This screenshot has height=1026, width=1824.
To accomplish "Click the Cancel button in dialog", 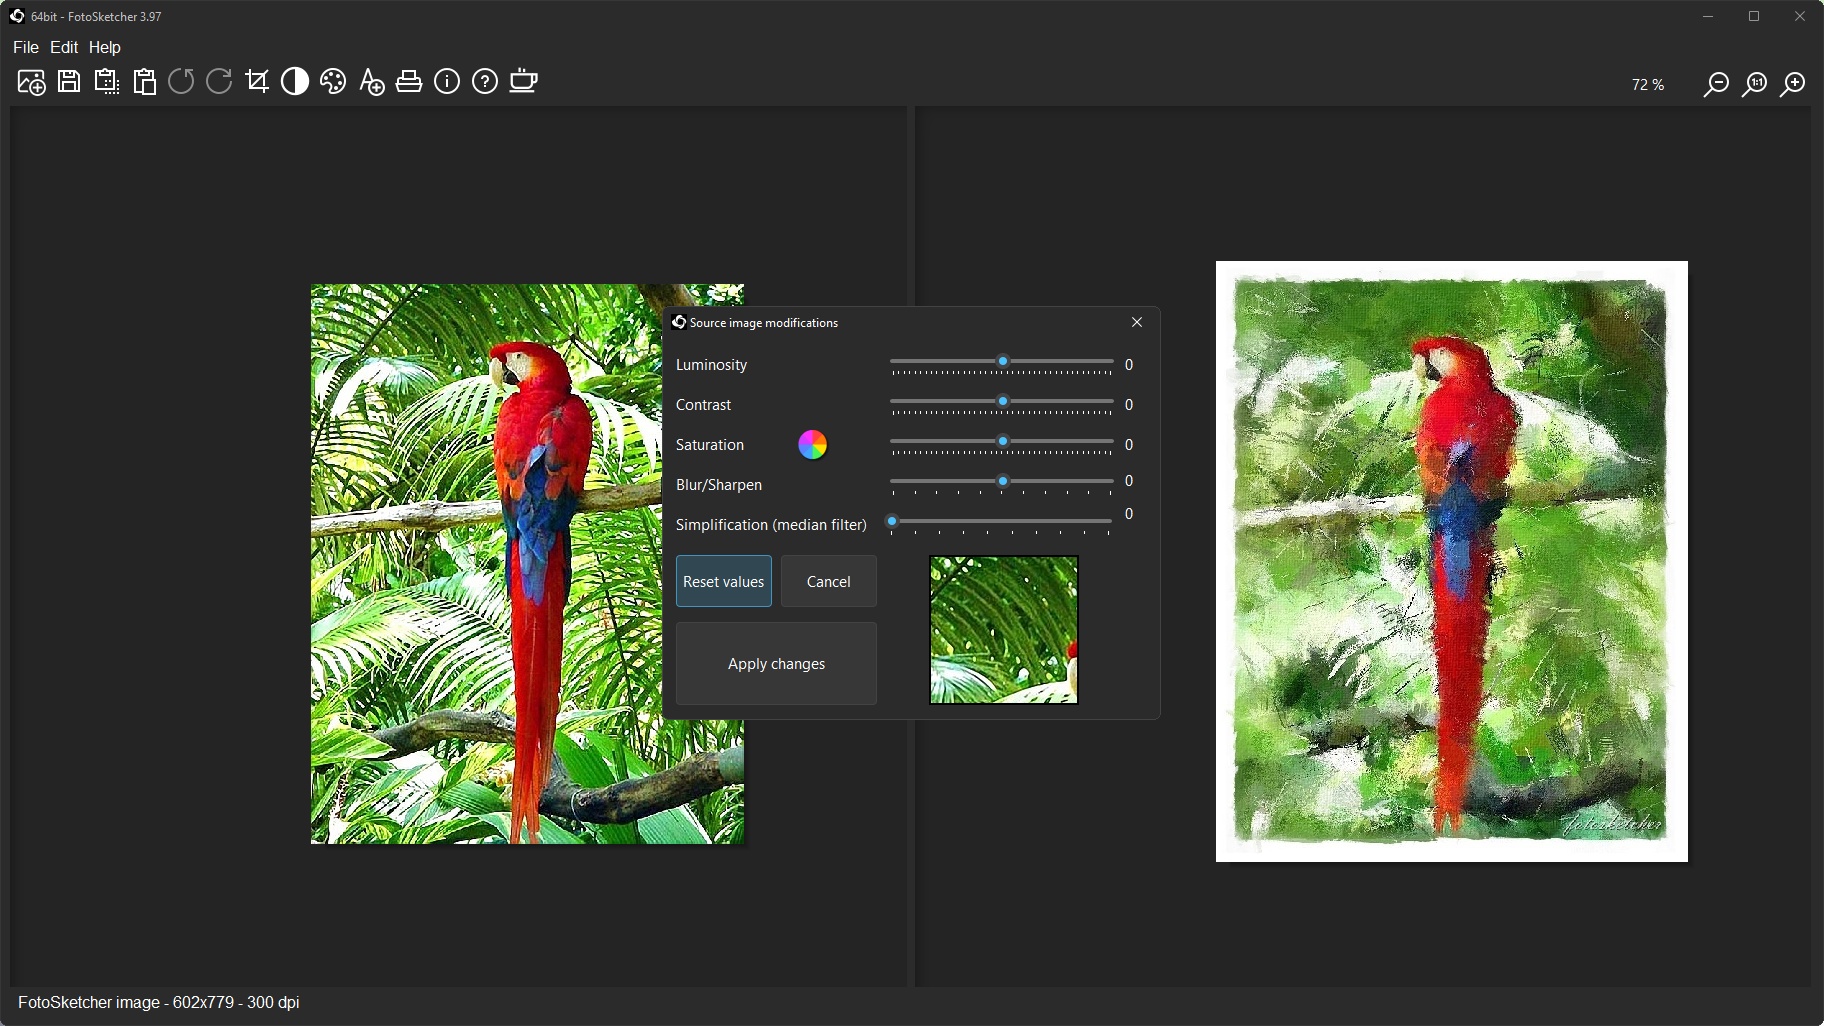I will [829, 581].
